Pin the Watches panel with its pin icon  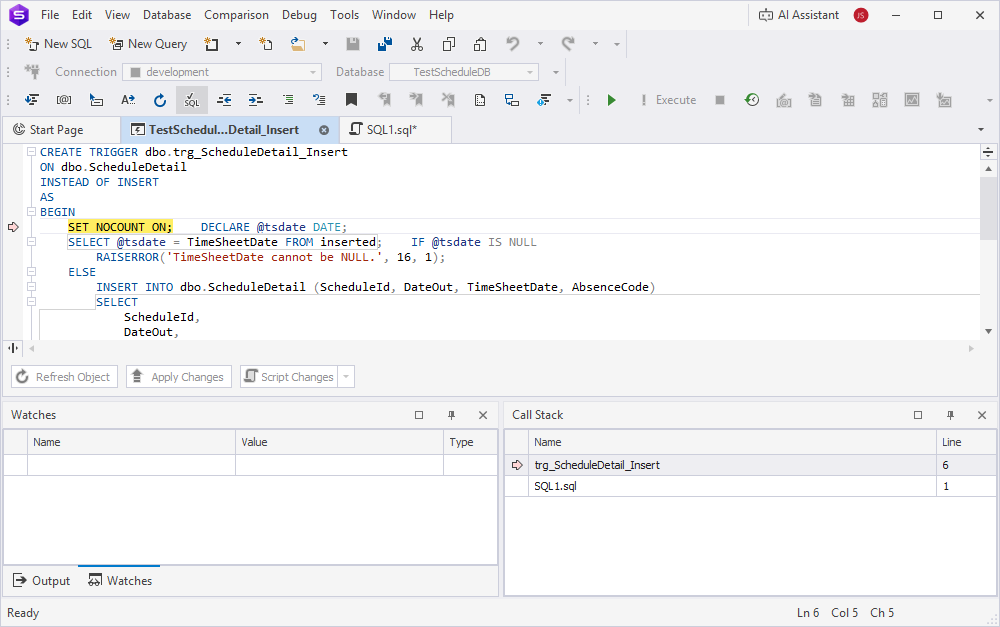(x=451, y=415)
